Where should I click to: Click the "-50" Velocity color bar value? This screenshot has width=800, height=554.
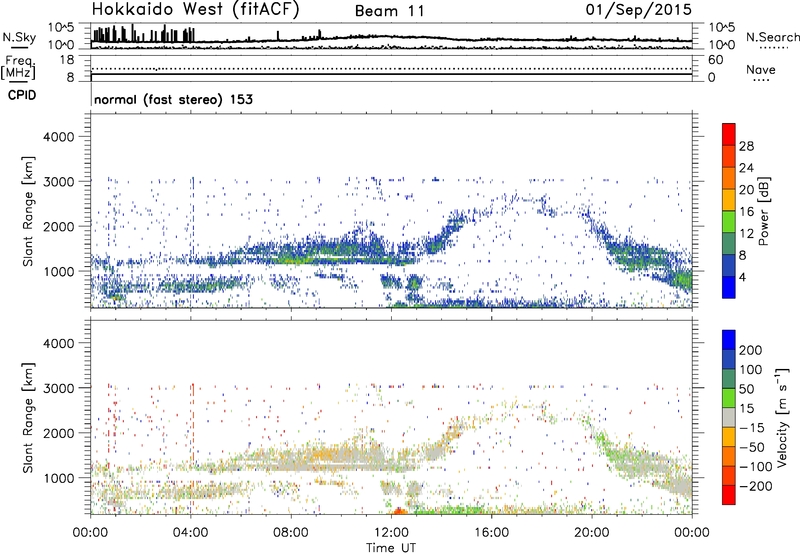(752, 447)
